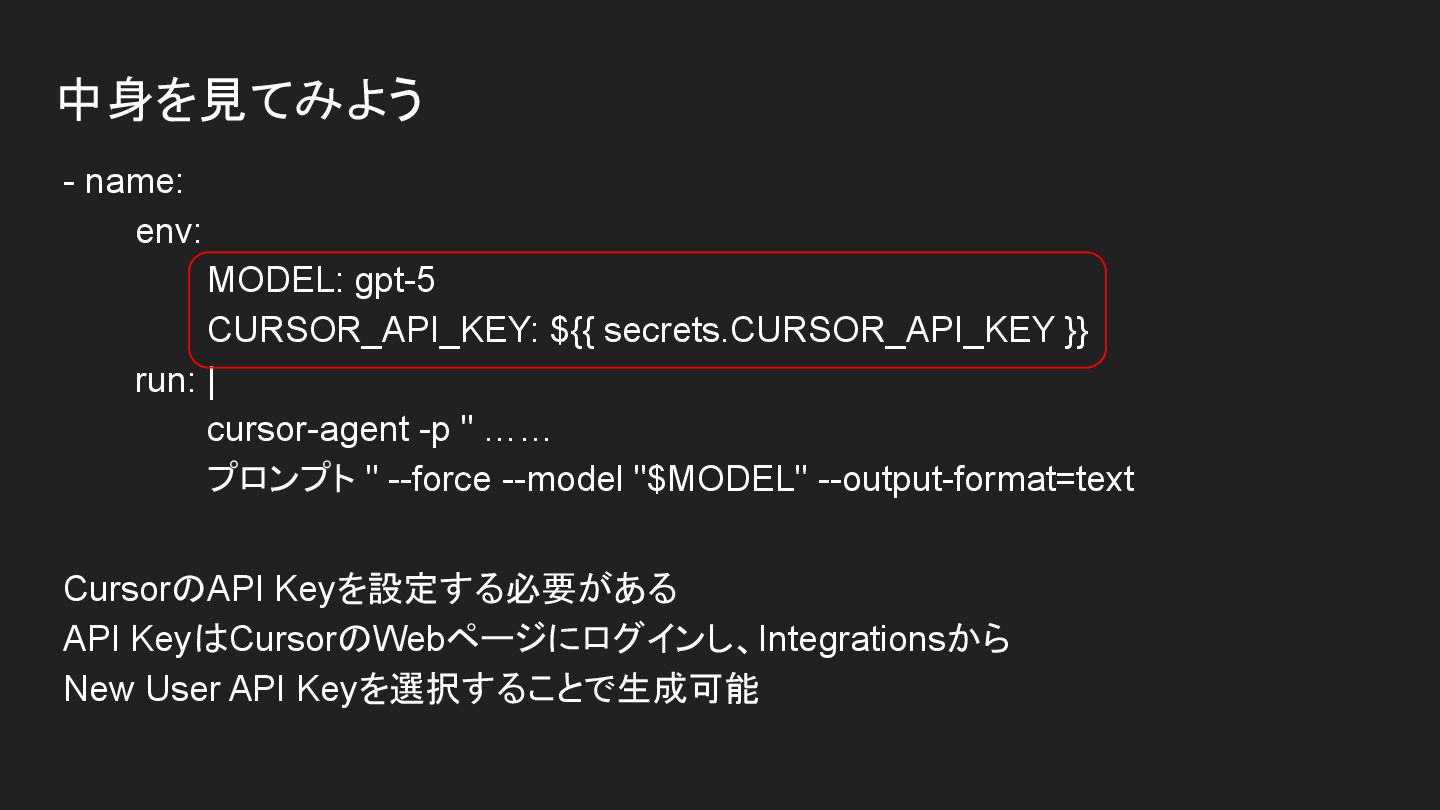This screenshot has width=1440, height=810.
Task: Click the ellipsis after cursor-agent -p
Action: coord(517,432)
